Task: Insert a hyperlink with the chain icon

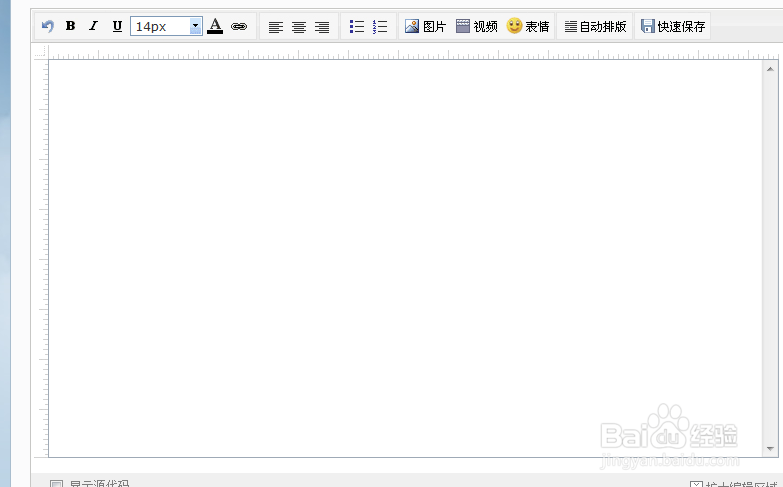Action: [239, 26]
